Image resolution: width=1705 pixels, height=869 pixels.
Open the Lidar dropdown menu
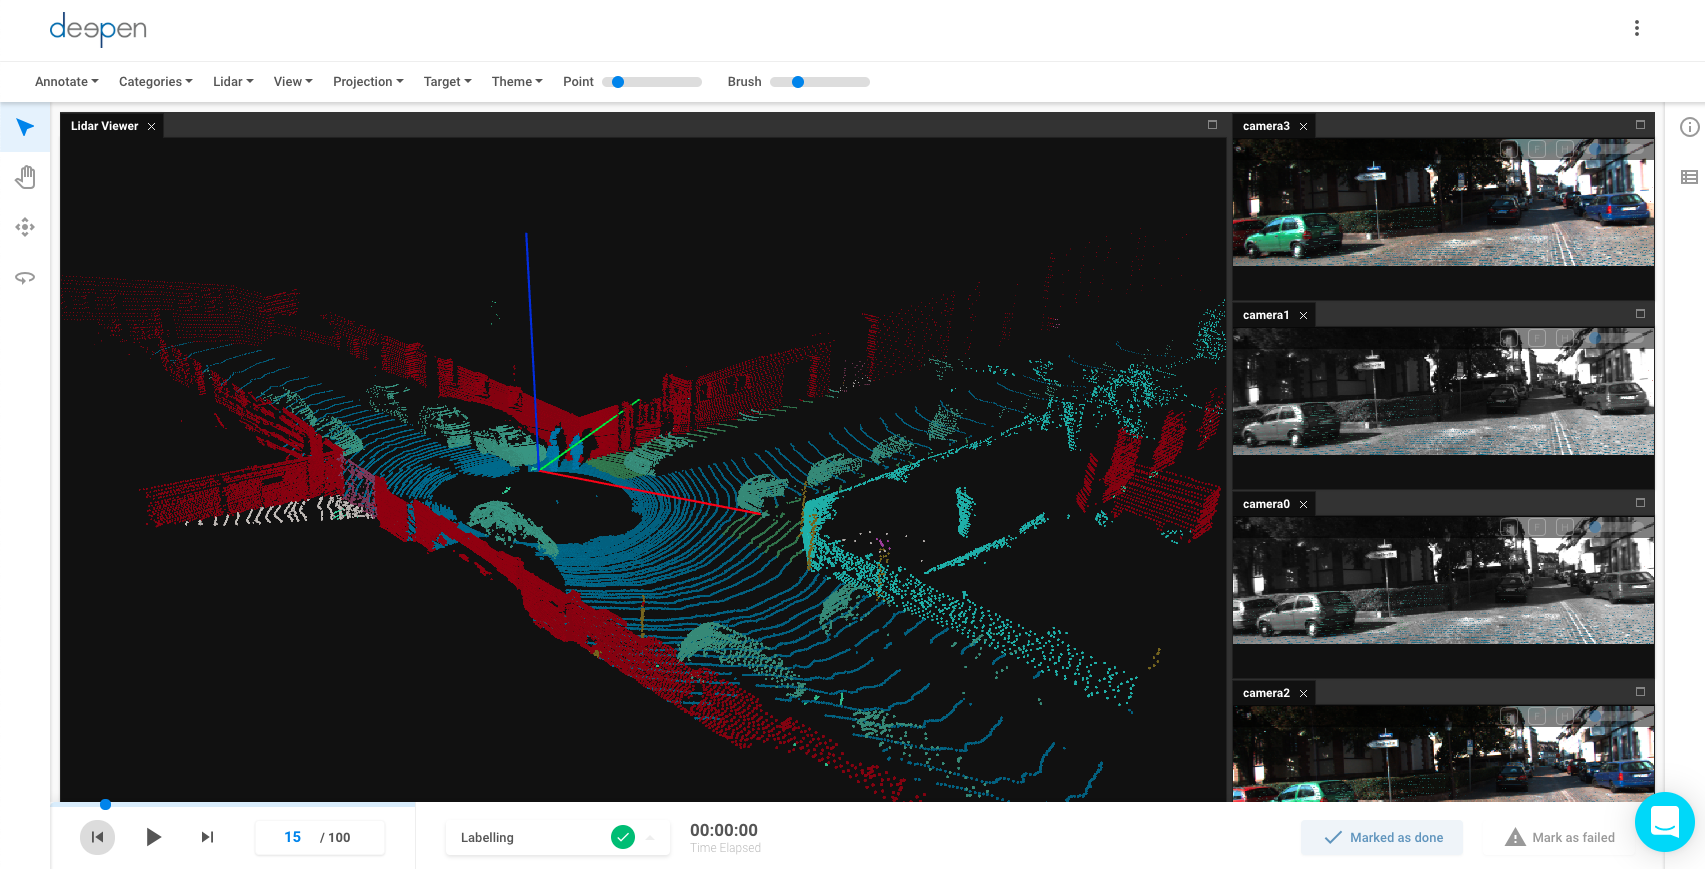click(x=233, y=82)
